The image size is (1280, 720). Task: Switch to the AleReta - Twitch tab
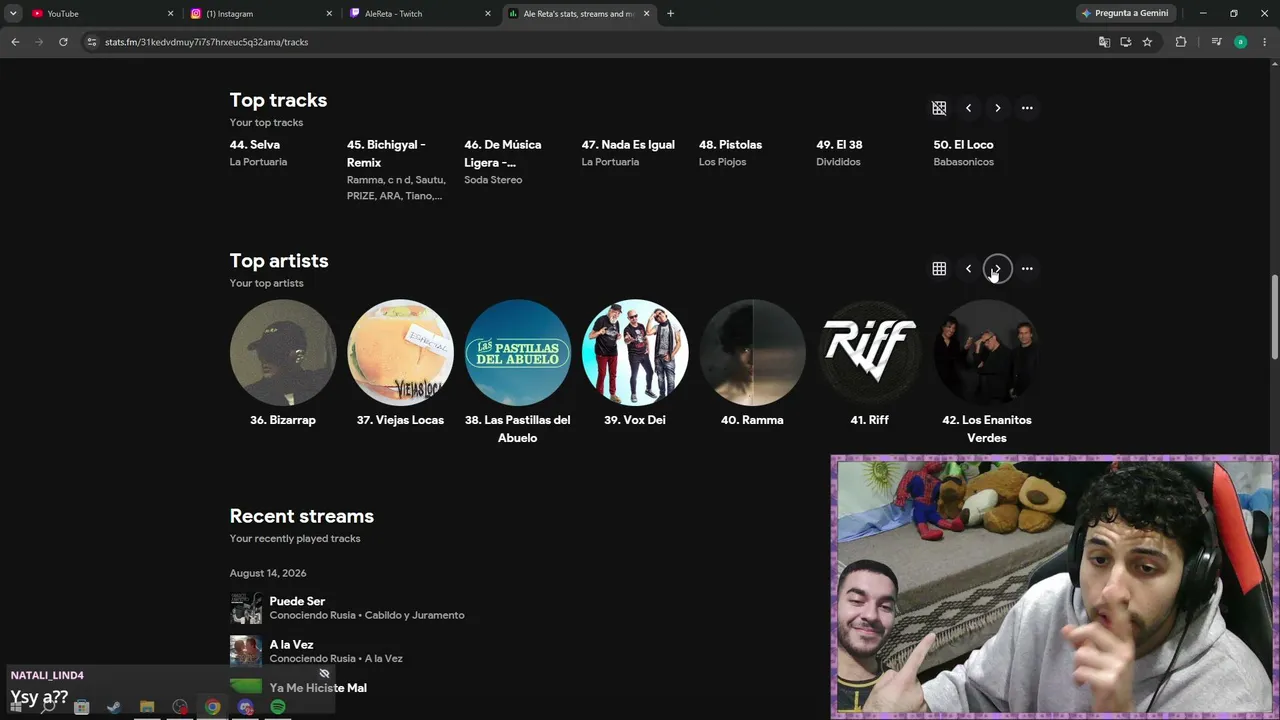420,14
